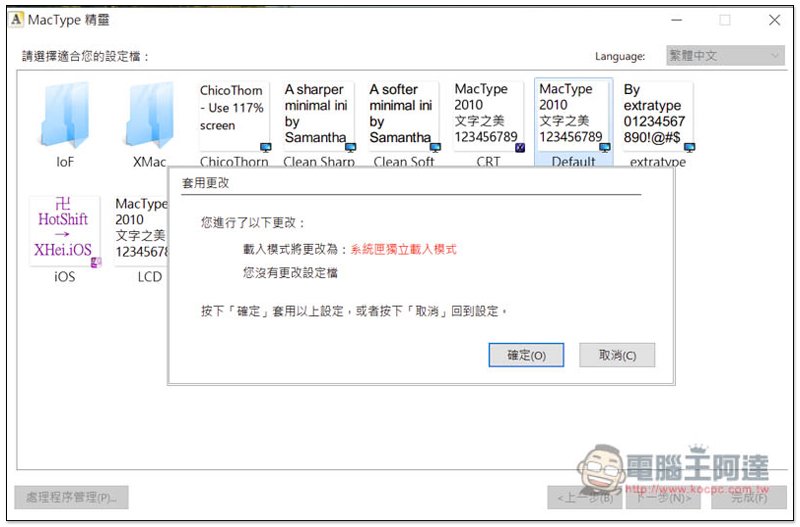Click the 請選擇適合您的設定檔 prompt text
800x527 pixels.
(86, 56)
